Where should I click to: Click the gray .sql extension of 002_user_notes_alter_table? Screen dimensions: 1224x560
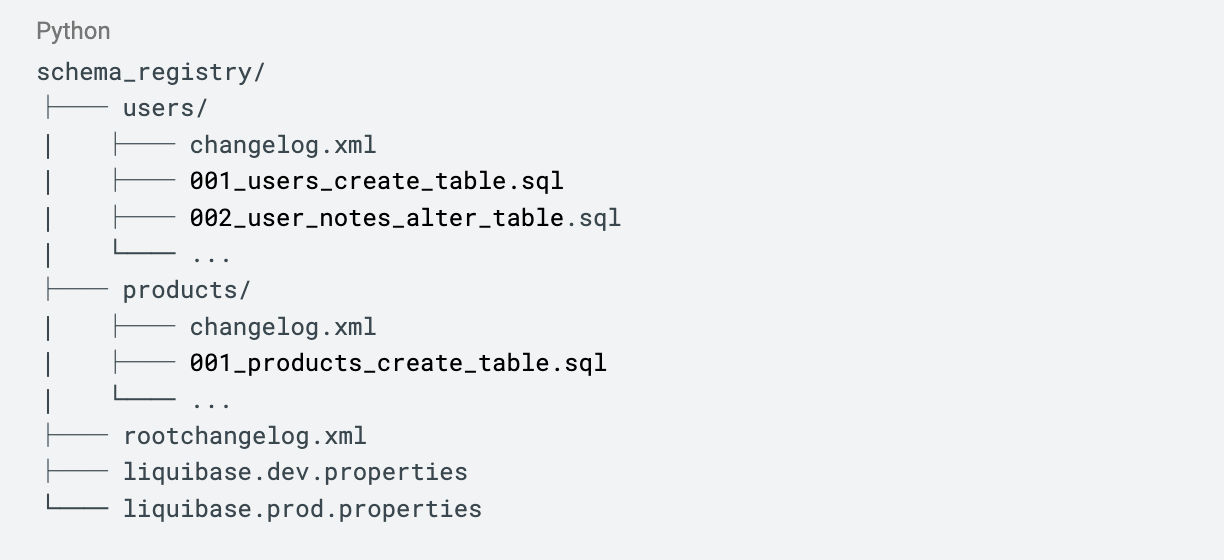594,217
